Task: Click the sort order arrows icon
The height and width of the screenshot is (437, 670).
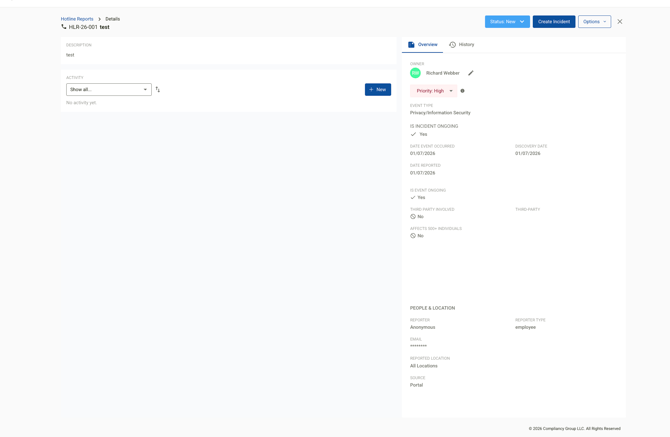Action: pyautogui.click(x=157, y=89)
